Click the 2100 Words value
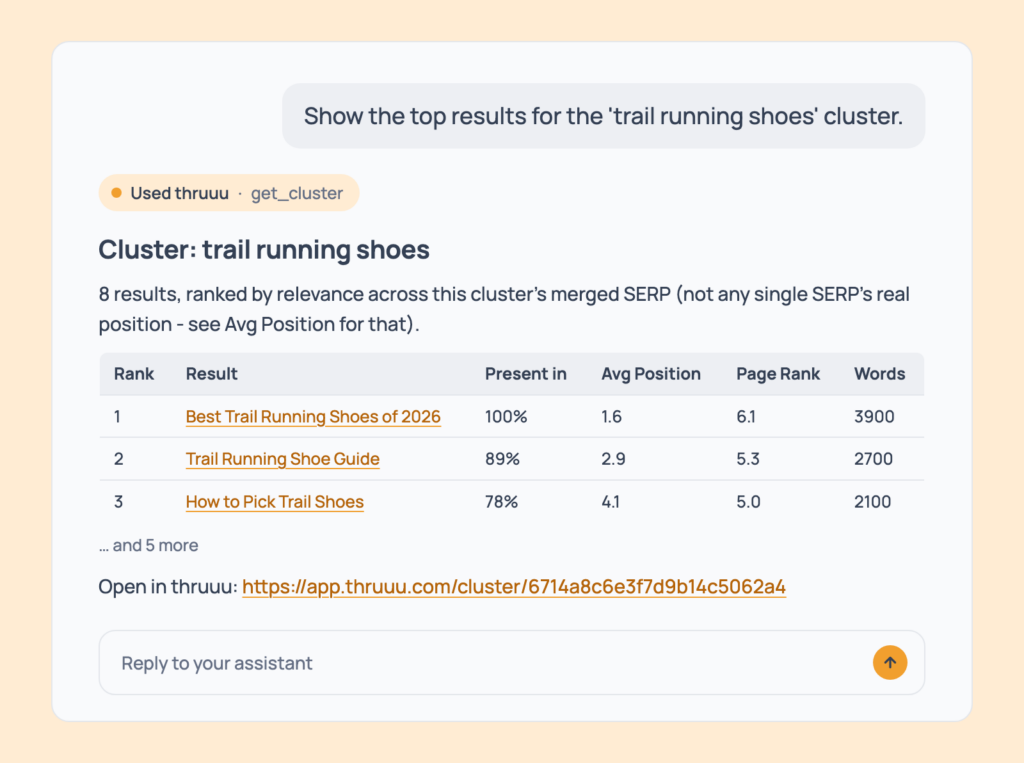 point(872,502)
